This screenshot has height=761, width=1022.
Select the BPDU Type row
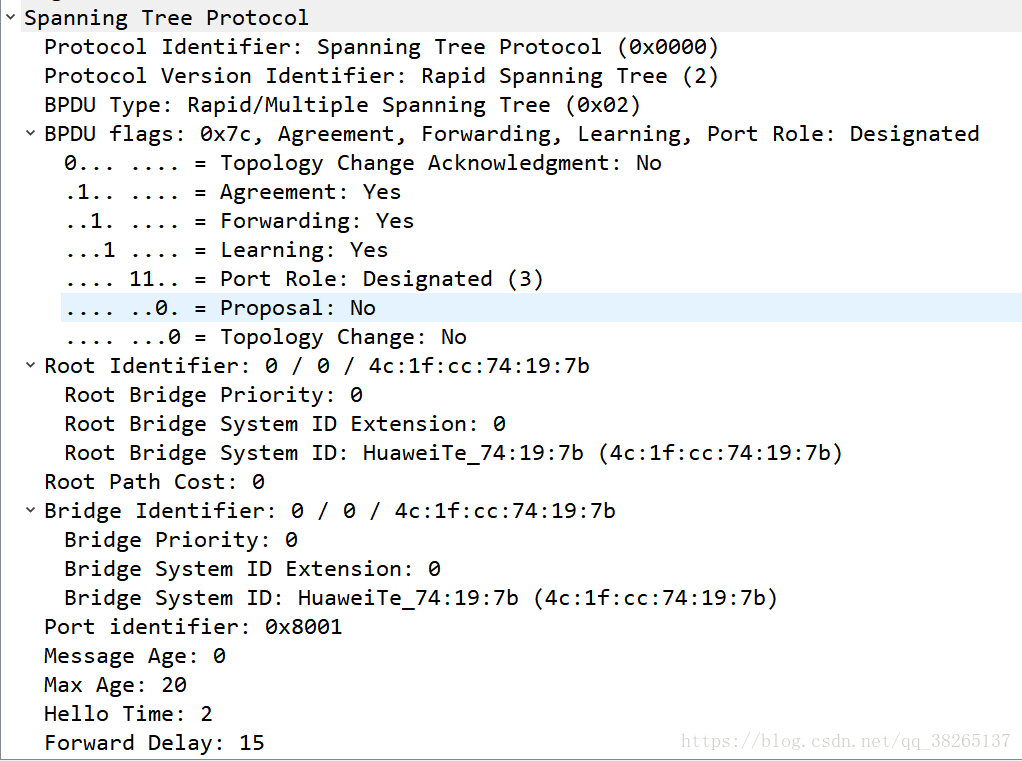point(342,105)
